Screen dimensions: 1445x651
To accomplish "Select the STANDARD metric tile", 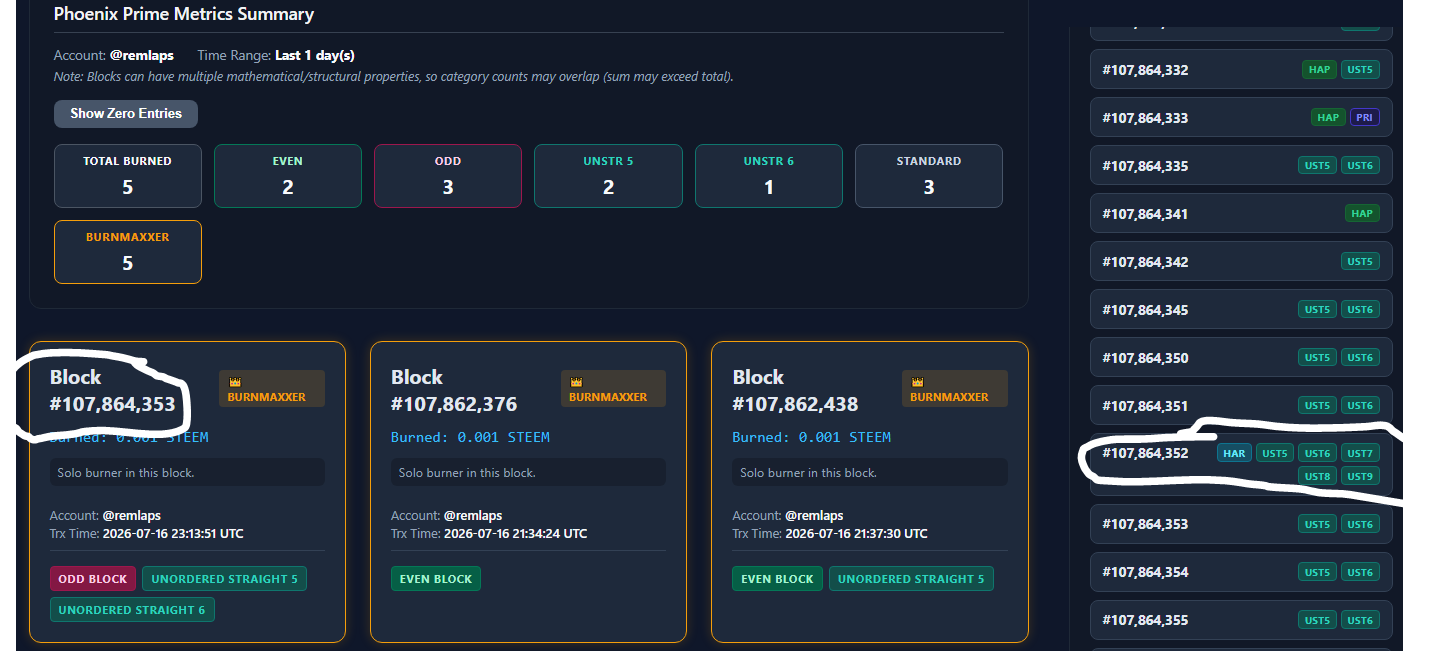I will [x=929, y=176].
